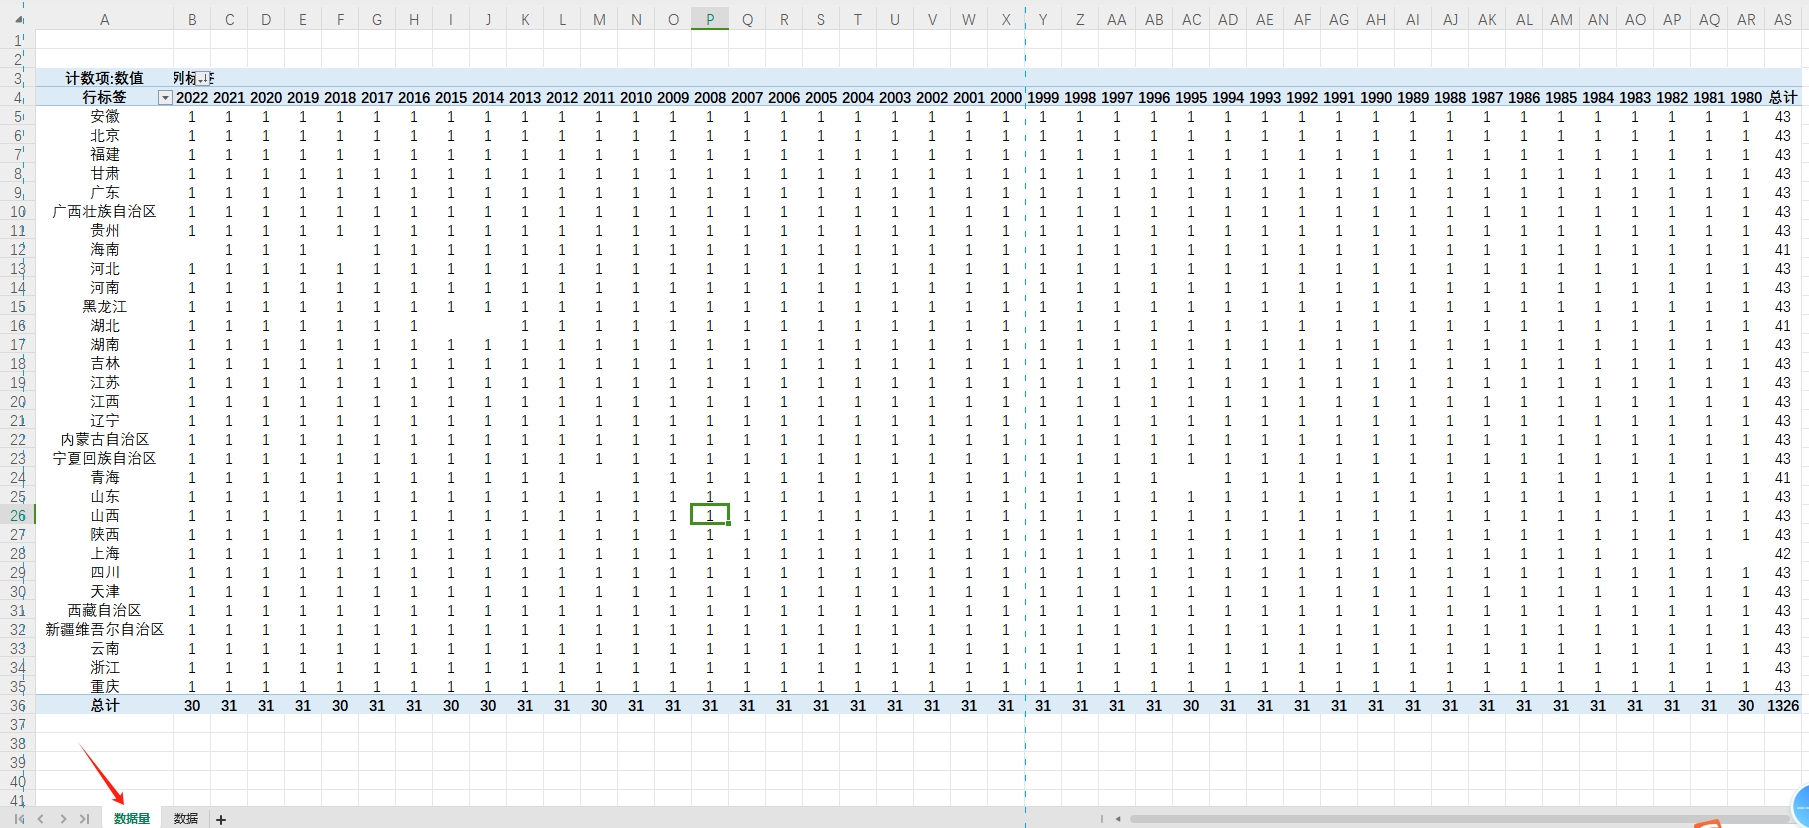Open the 行标签 filter dropdown
The height and width of the screenshot is (828, 1809).
click(x=165, y=98)
